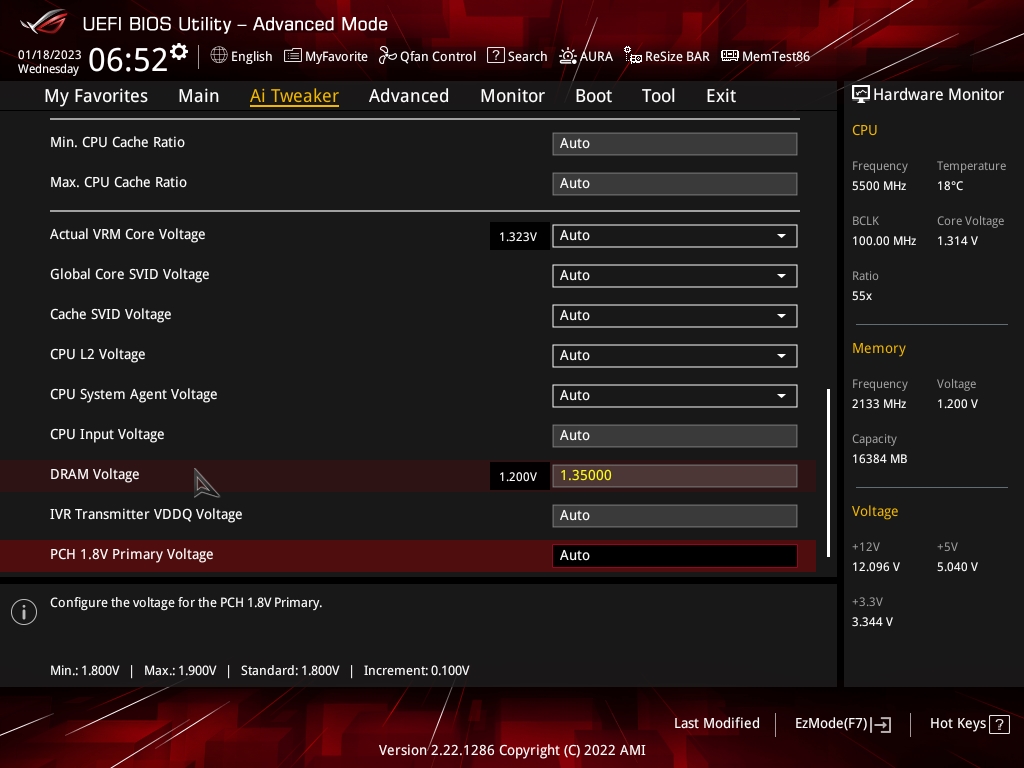
Task: Click Memory Capacity 16384 MB value
Action: 879,459
